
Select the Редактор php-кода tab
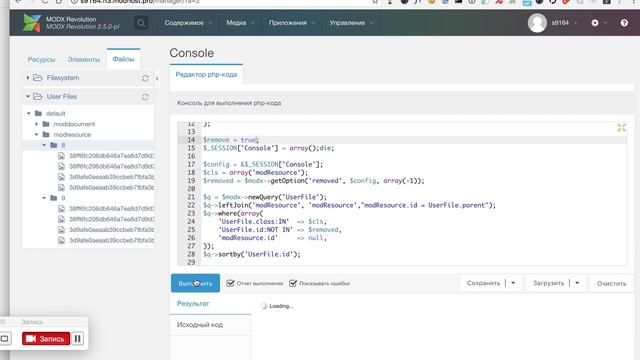point(206,74)
